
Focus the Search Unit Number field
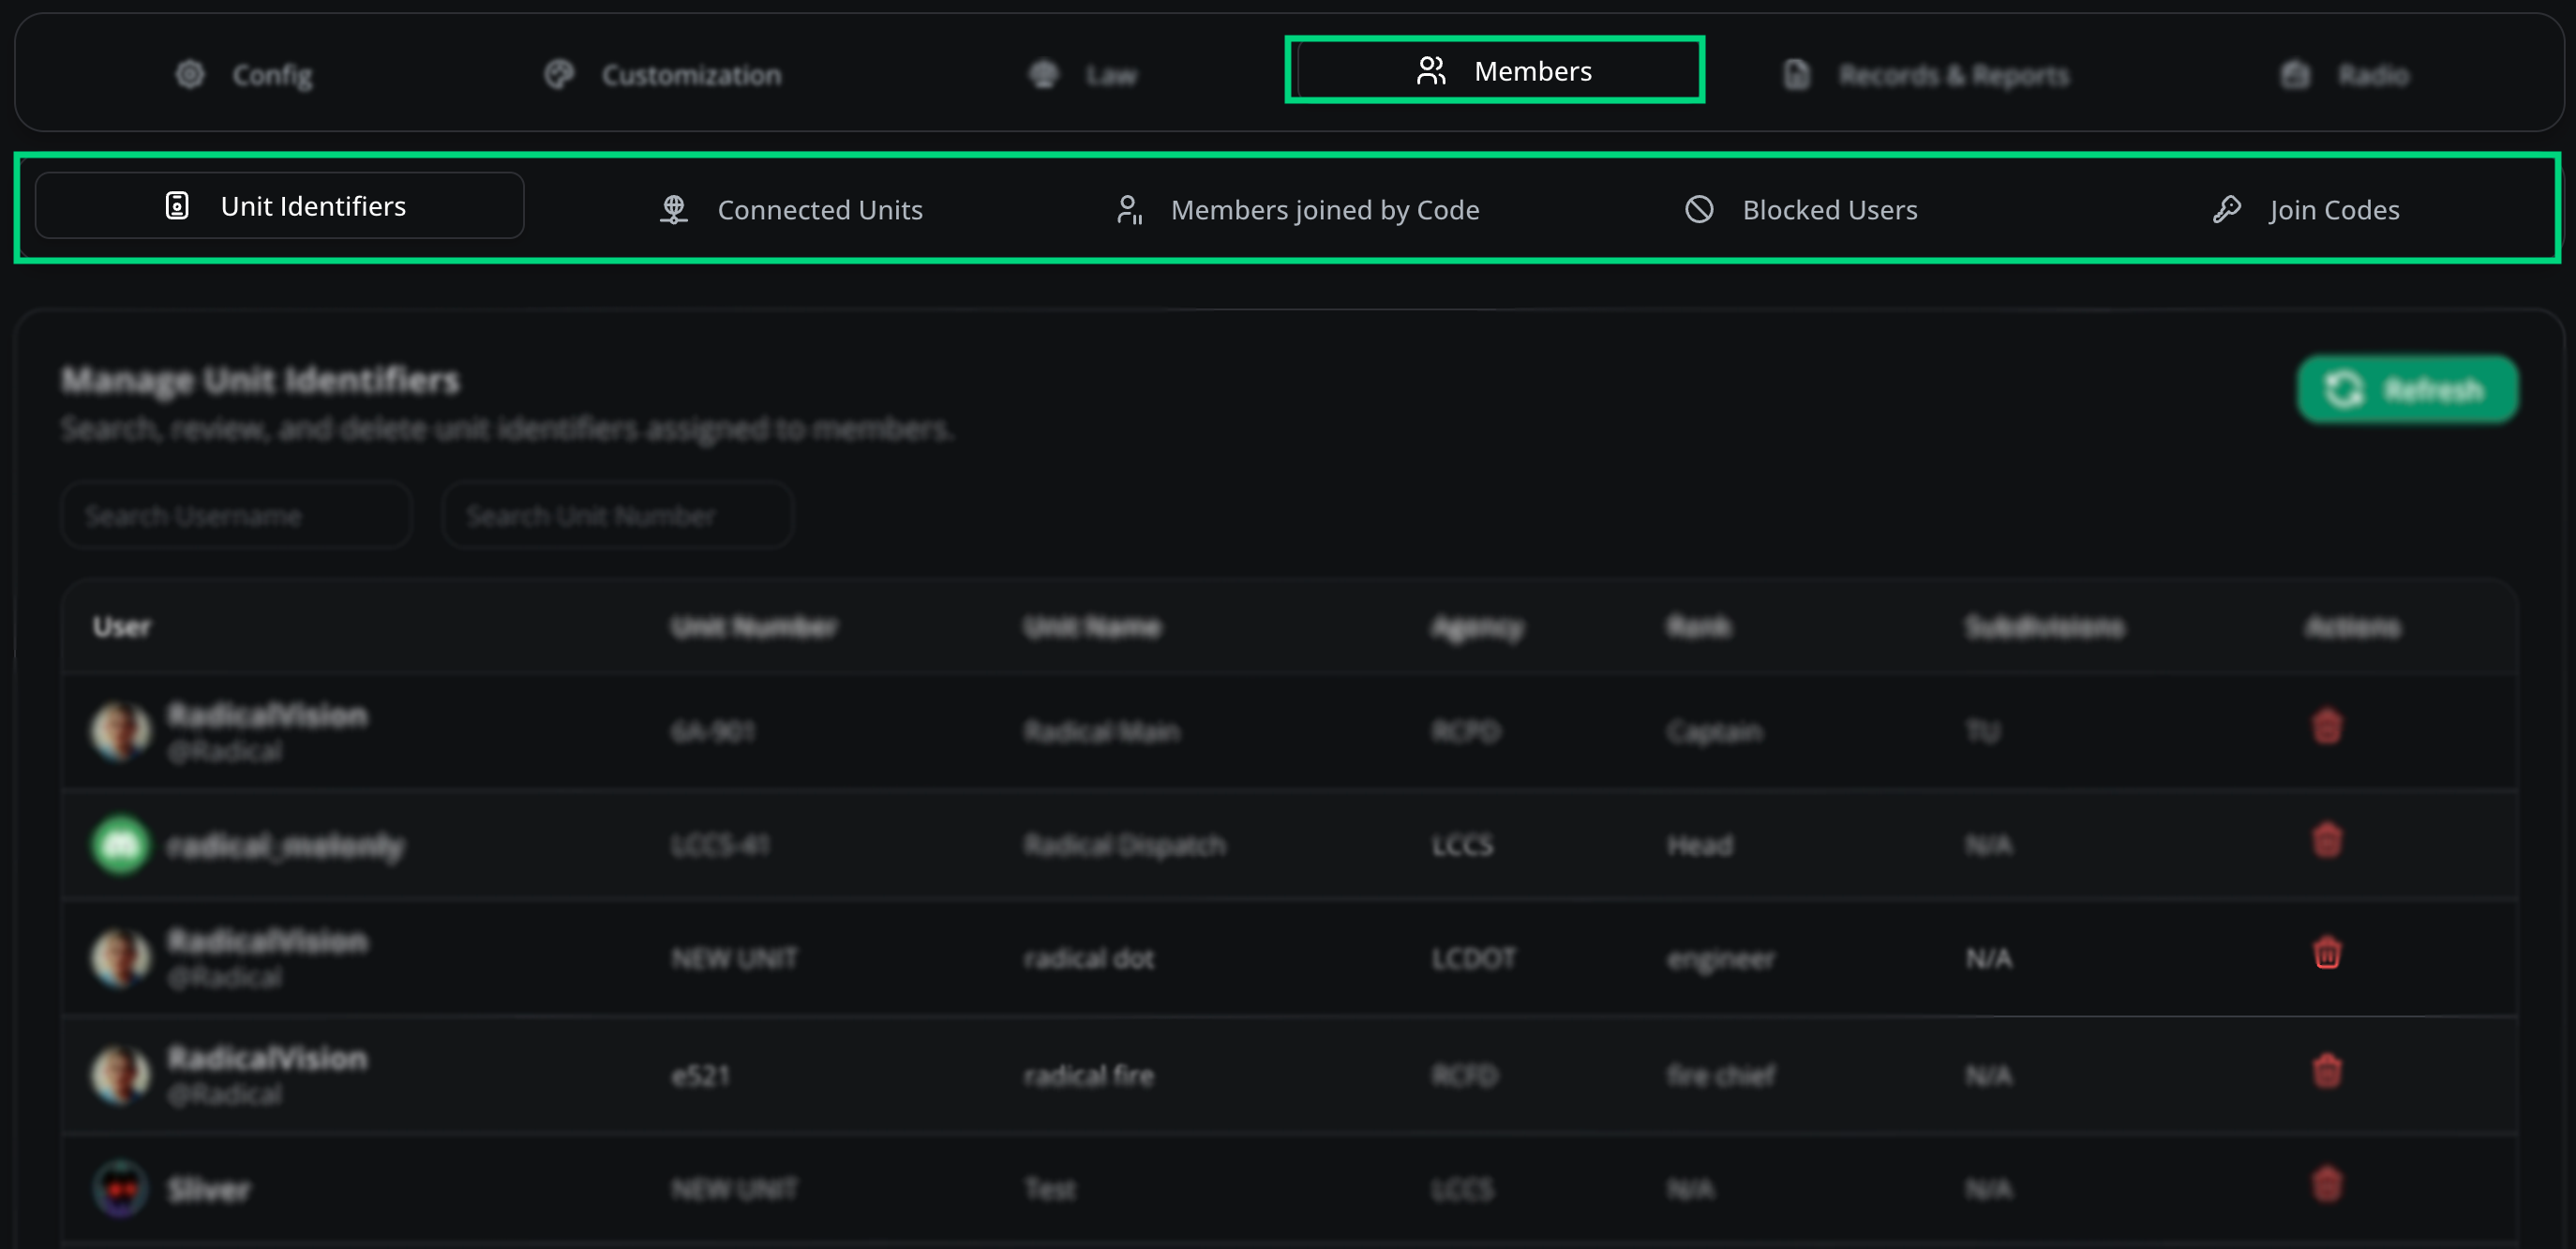pos(618,516)
